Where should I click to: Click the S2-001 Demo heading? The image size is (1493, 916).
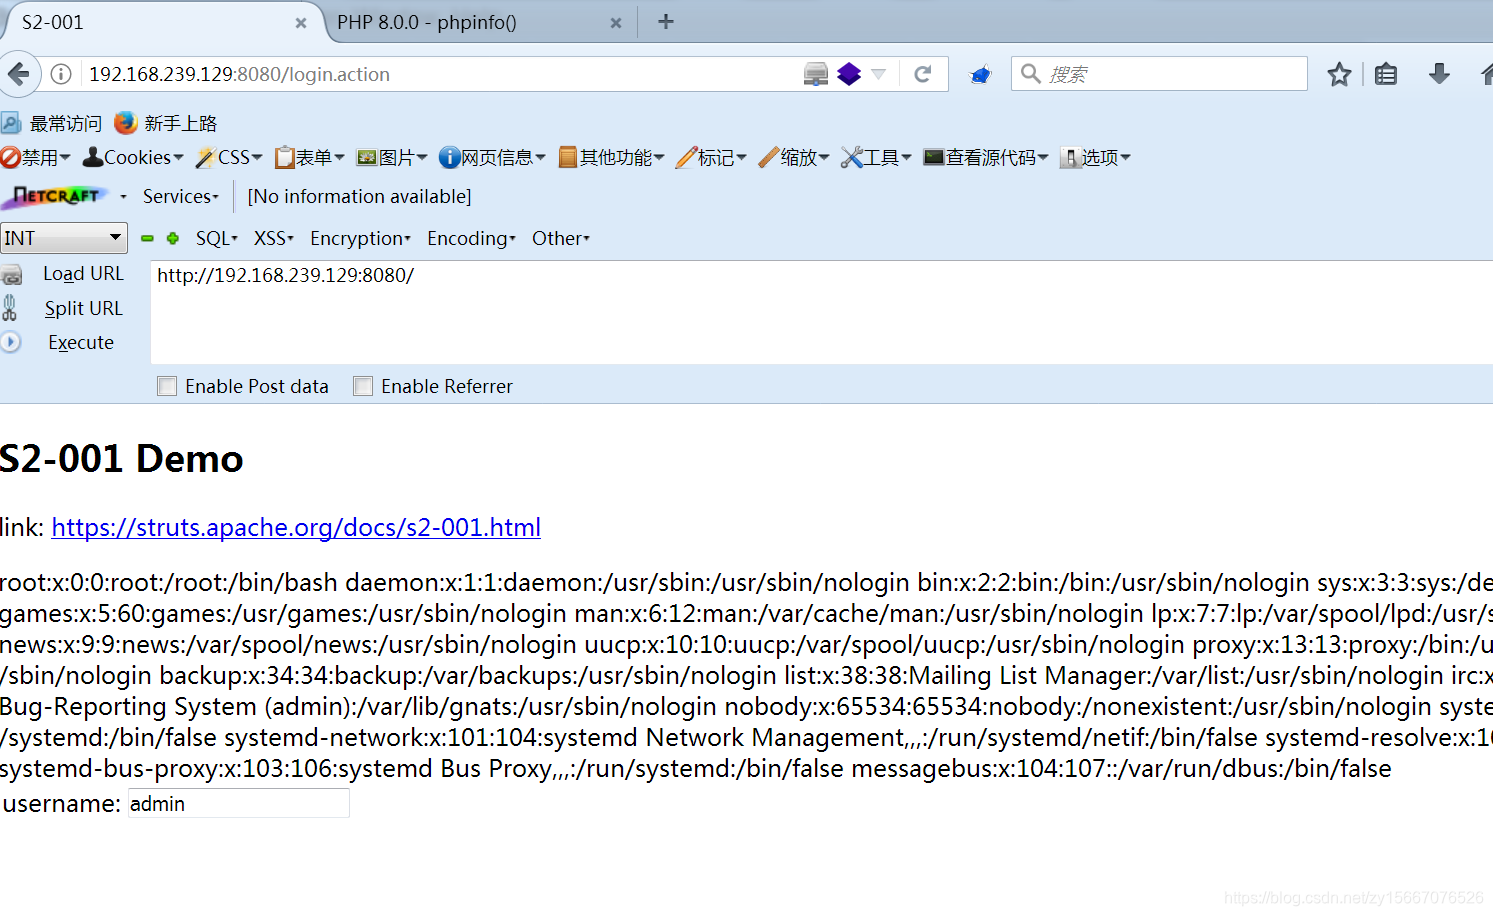pyautogui.click(x=121, y=459)
